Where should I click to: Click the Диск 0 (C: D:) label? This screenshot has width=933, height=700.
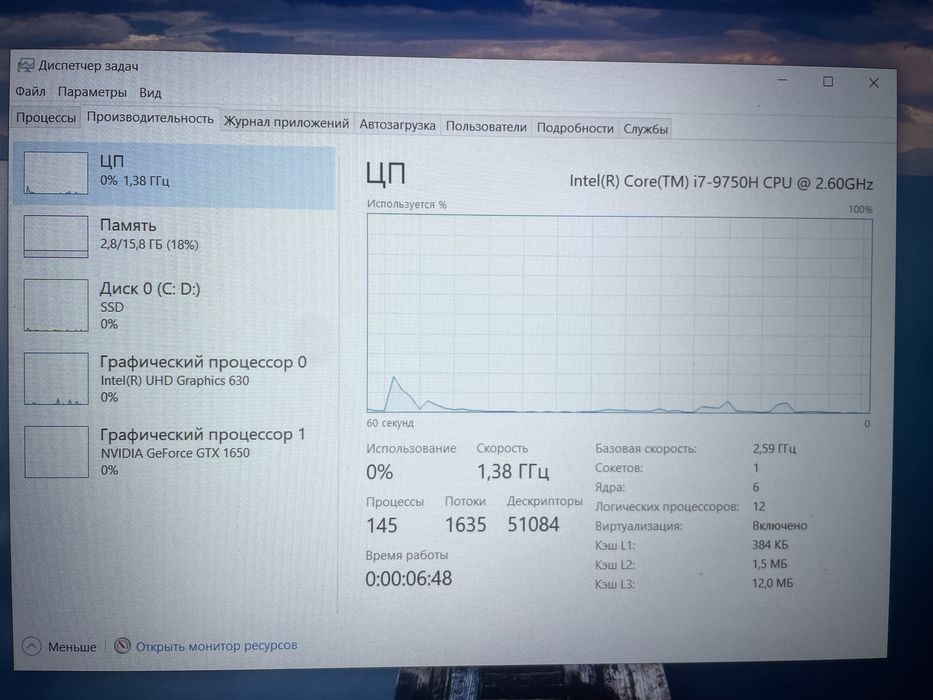pos(150,289)
